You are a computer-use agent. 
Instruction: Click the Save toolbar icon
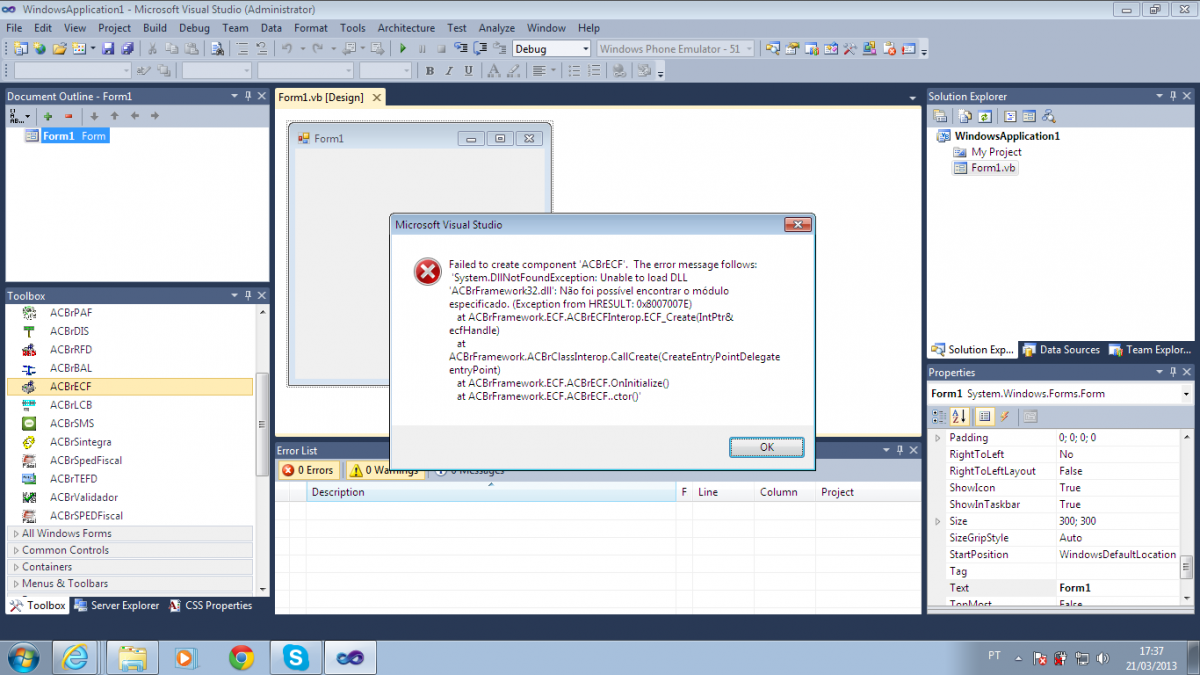[110, 48]
